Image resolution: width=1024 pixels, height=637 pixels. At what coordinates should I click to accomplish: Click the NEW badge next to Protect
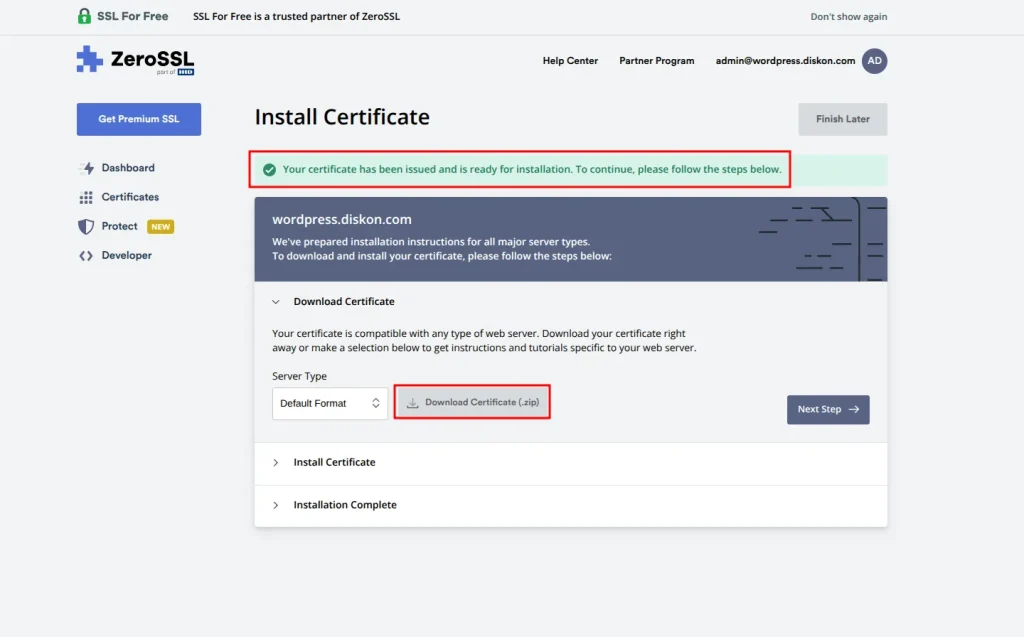point(161,226)
